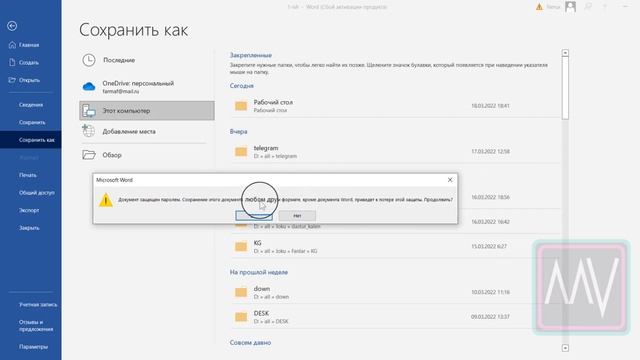Image resolution: width=640 pixels, height=360 pixels.
Task: Open Сведения in the backstage menu
Action: pyautogui.click(x=31, y=105)
